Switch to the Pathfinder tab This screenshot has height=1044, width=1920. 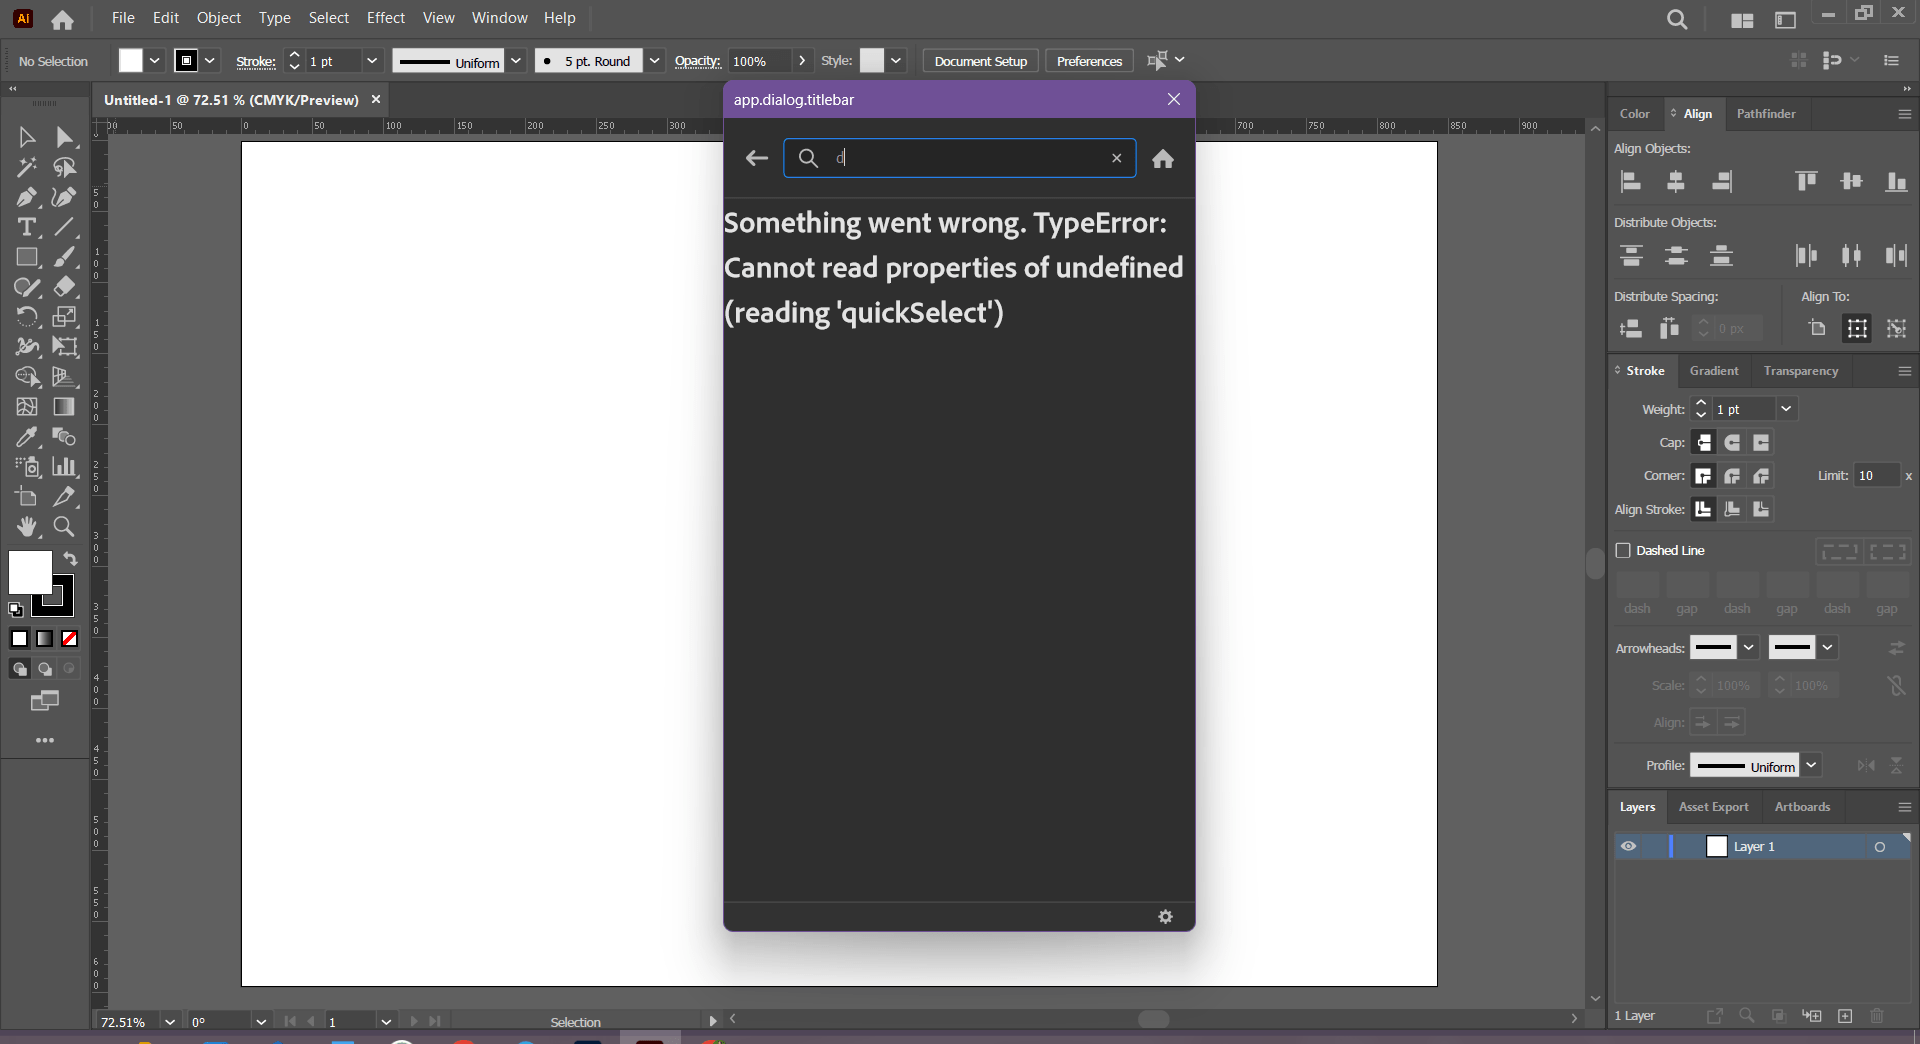coord(1766,113)
